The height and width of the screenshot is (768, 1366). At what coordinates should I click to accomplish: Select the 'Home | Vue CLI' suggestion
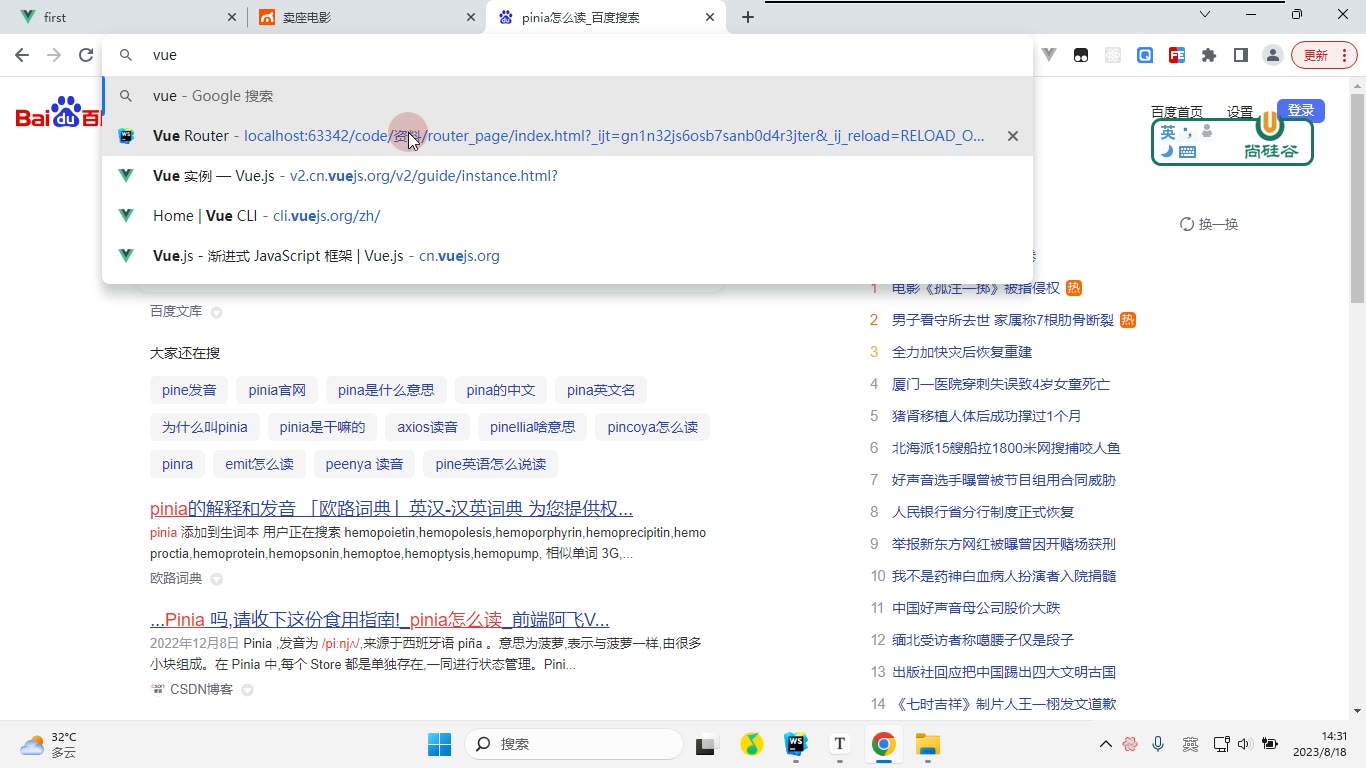click(567, 216)
